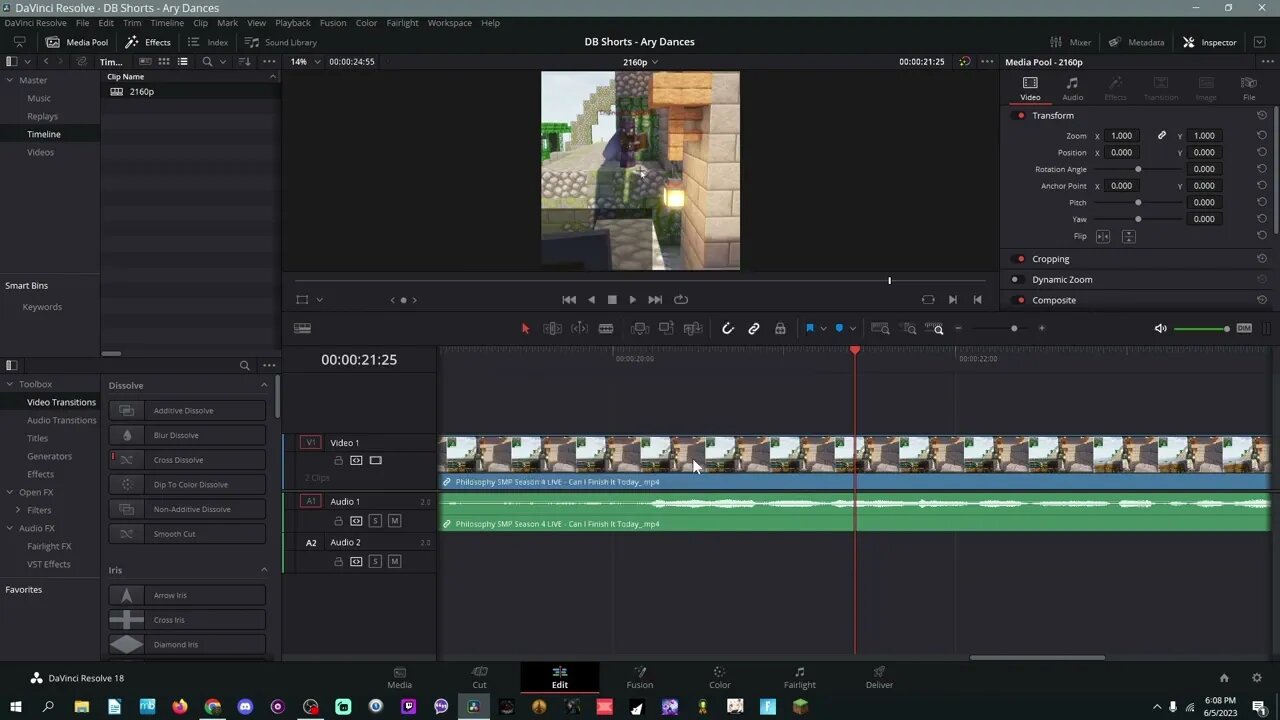Select the Selection Mode arrow tool
This screenshot has width=1280, height=720.
[x=525, y=328]
